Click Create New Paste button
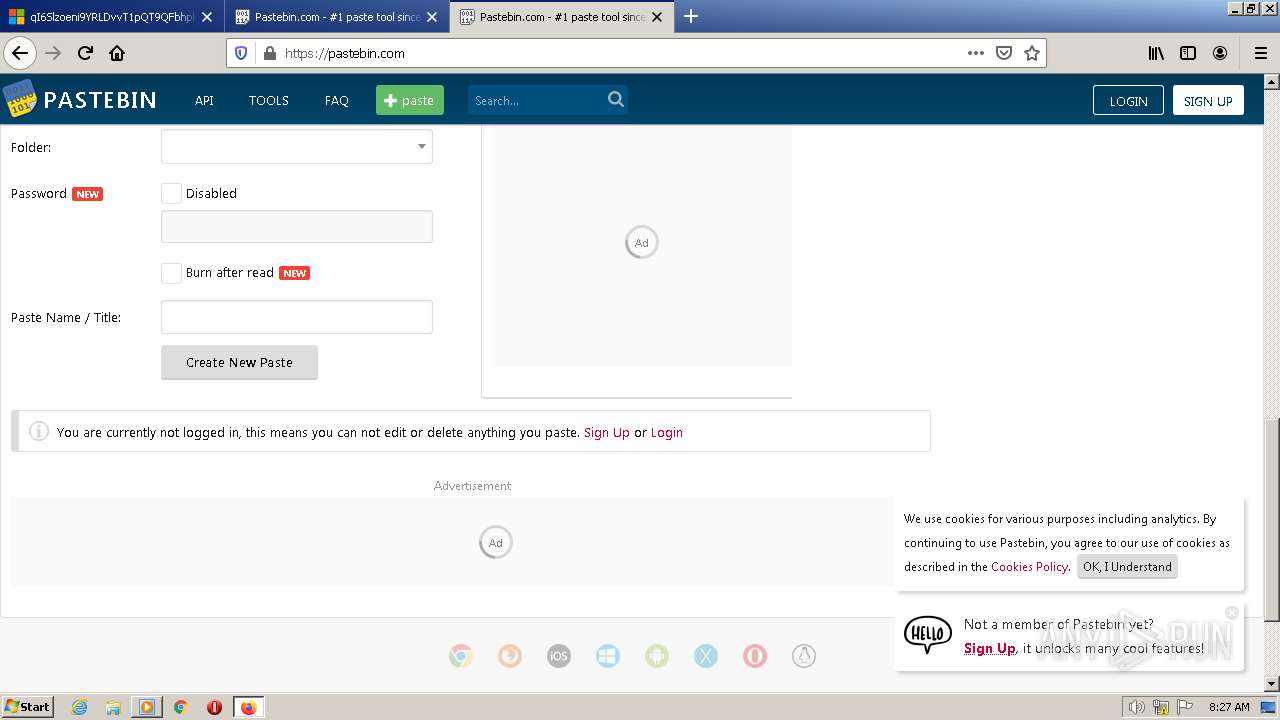This screenshot has height=720, width=1280. [x=239, y=362]
